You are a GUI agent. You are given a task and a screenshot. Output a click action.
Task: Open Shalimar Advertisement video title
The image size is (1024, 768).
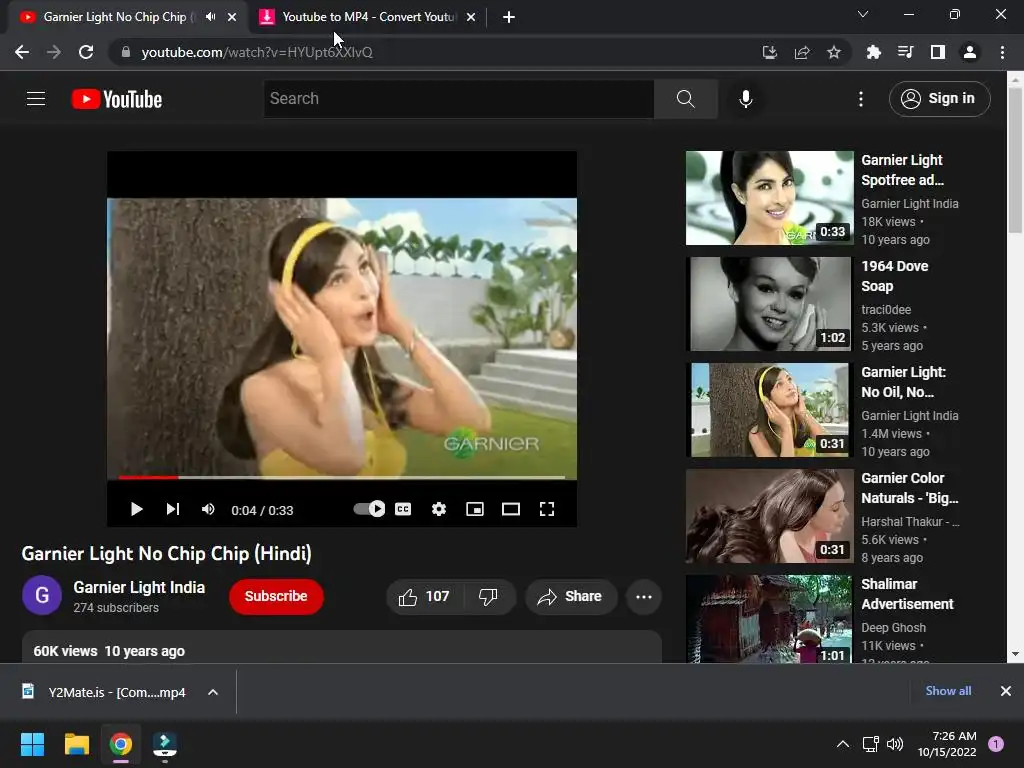[907, 594]
